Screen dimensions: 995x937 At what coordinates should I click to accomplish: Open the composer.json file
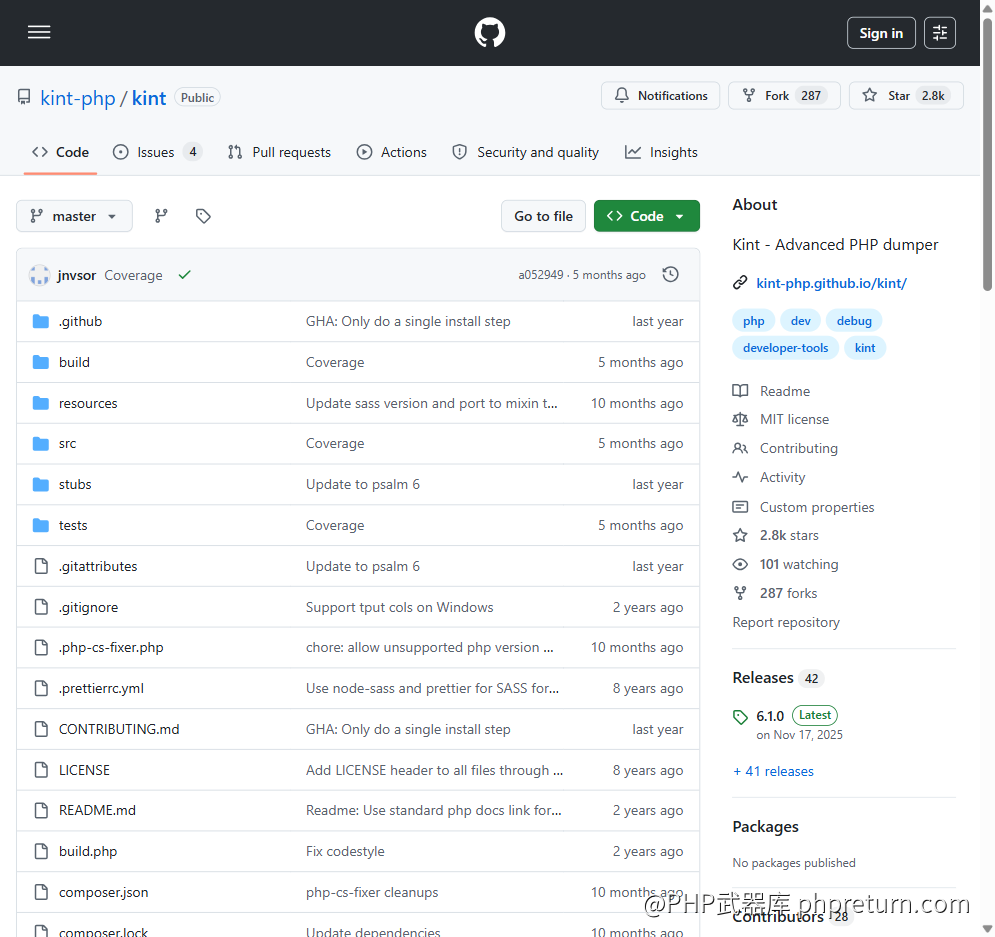coord(103,893)
